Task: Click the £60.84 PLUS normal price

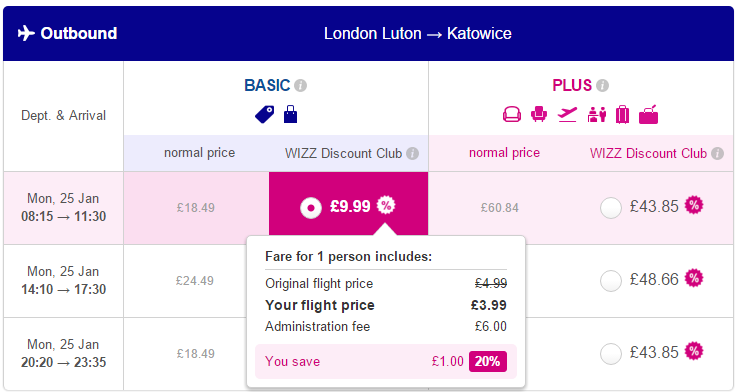Action: click(500, 208)
